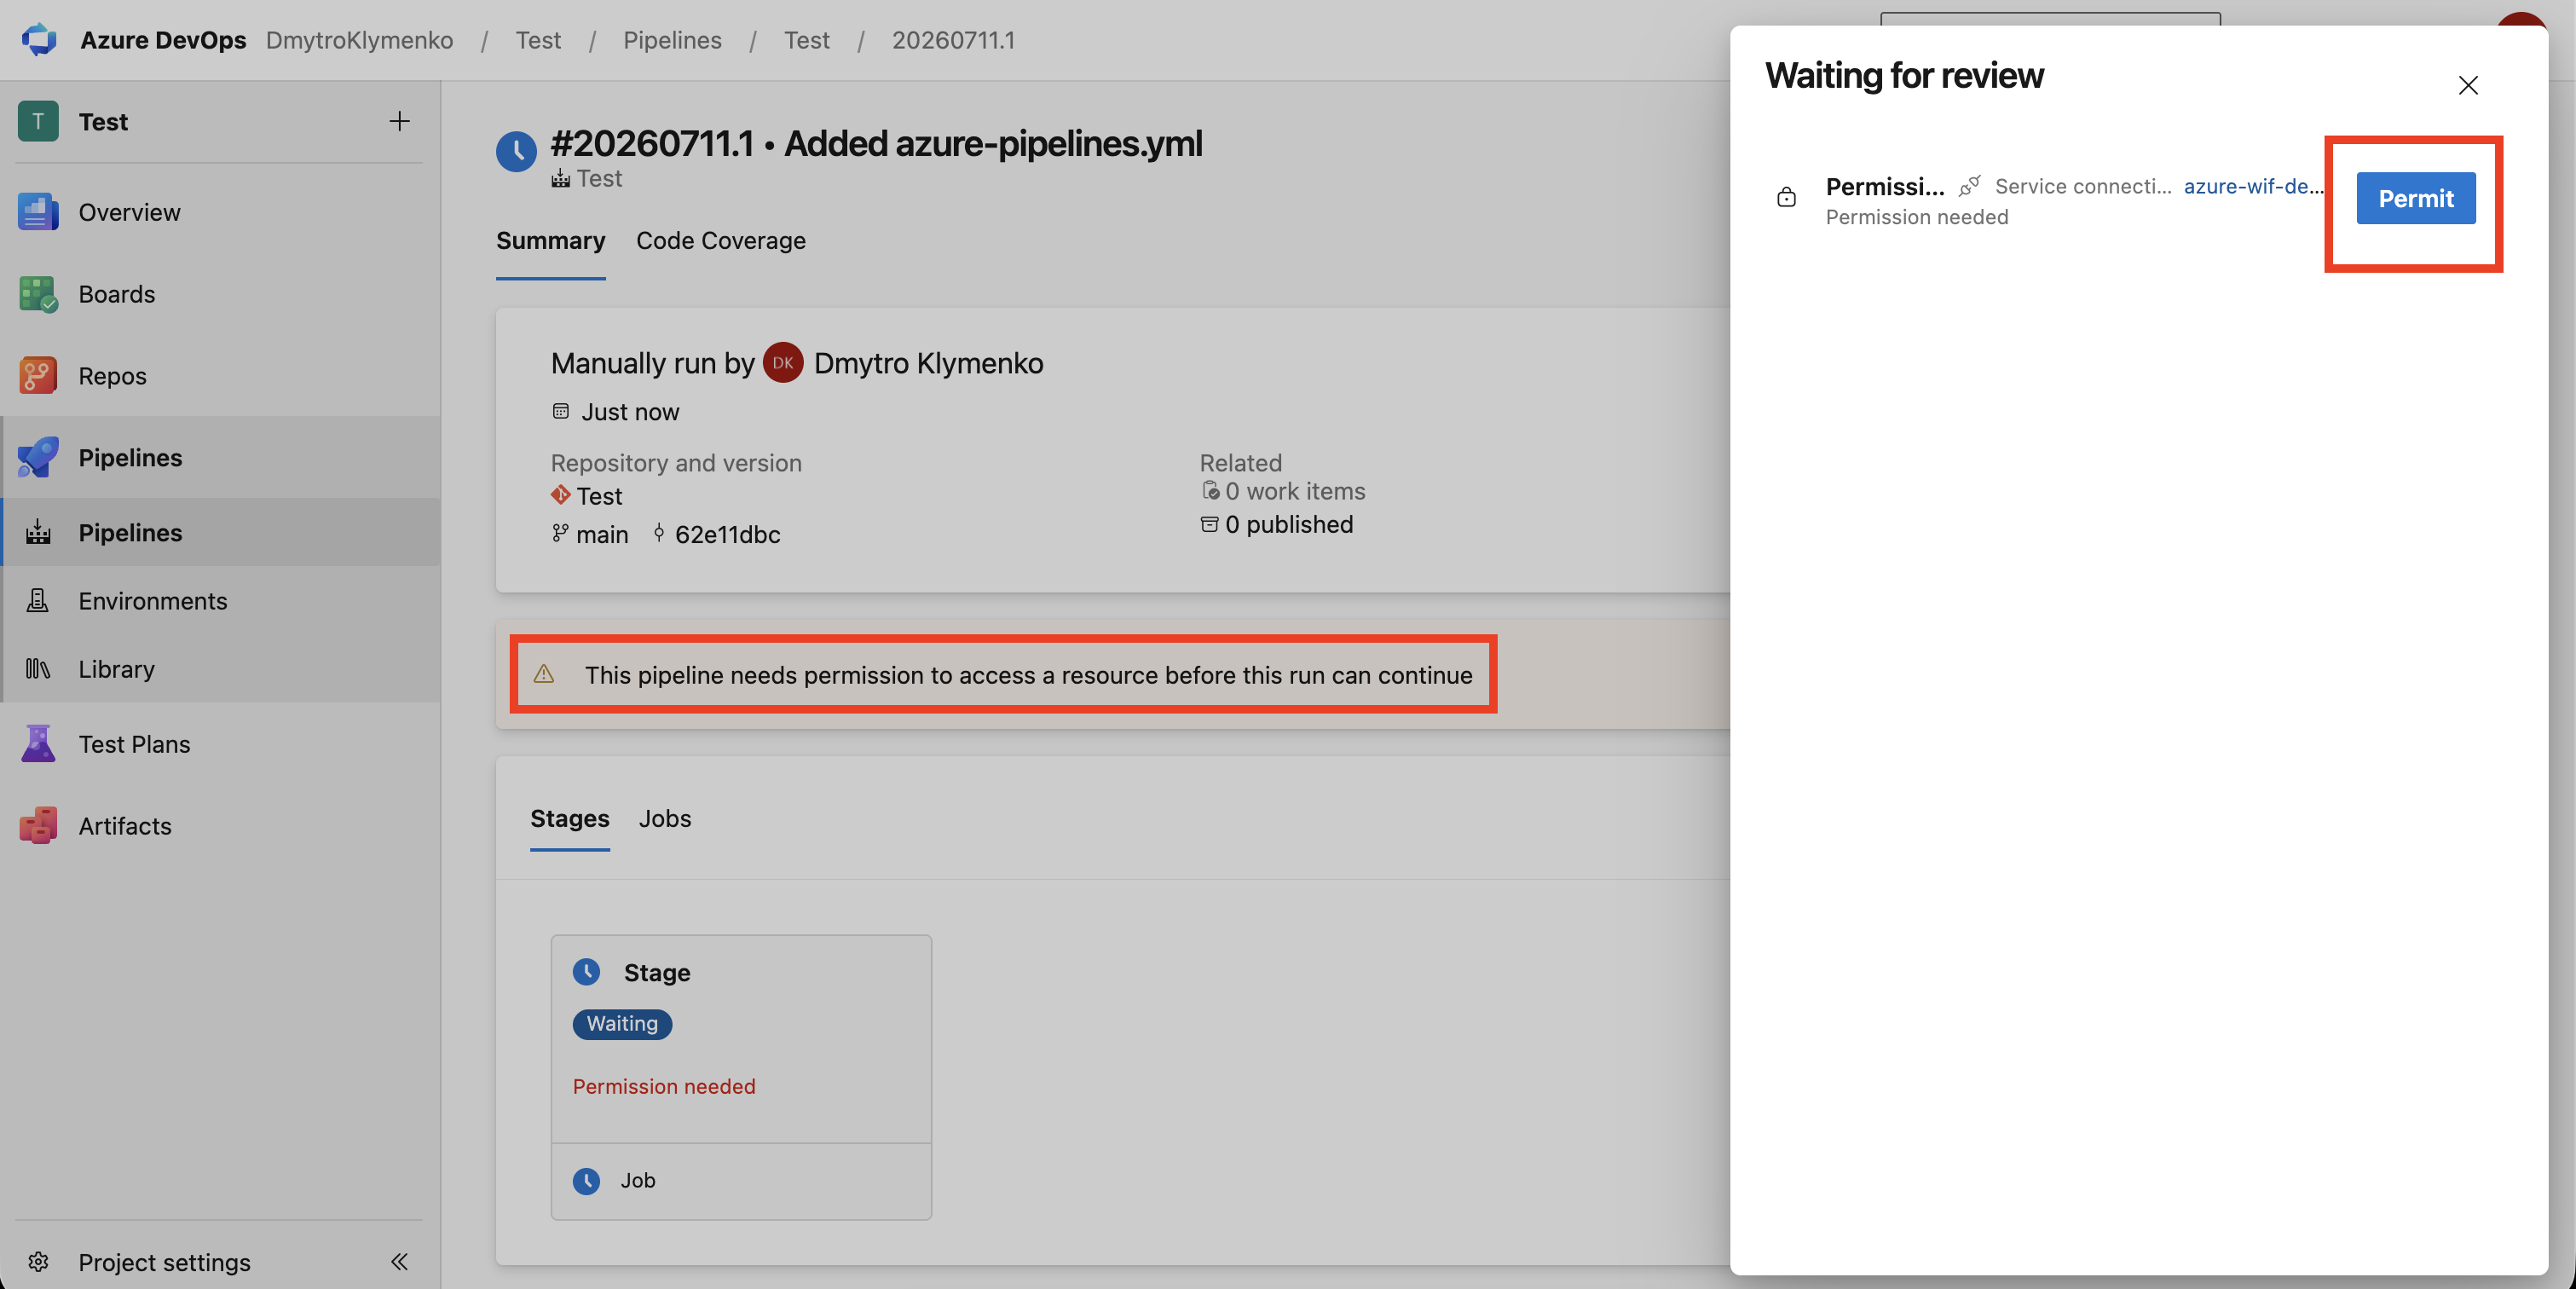This screenshot has width=2576, height=1289.
Task: Click the first Test breadcrumb
Action: click(x=538, y=40)
